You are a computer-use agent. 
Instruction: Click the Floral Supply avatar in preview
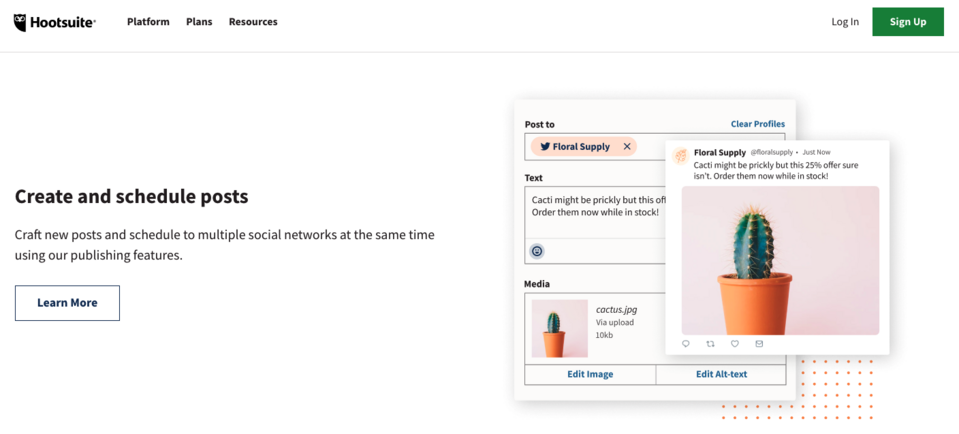pos(681,155)
